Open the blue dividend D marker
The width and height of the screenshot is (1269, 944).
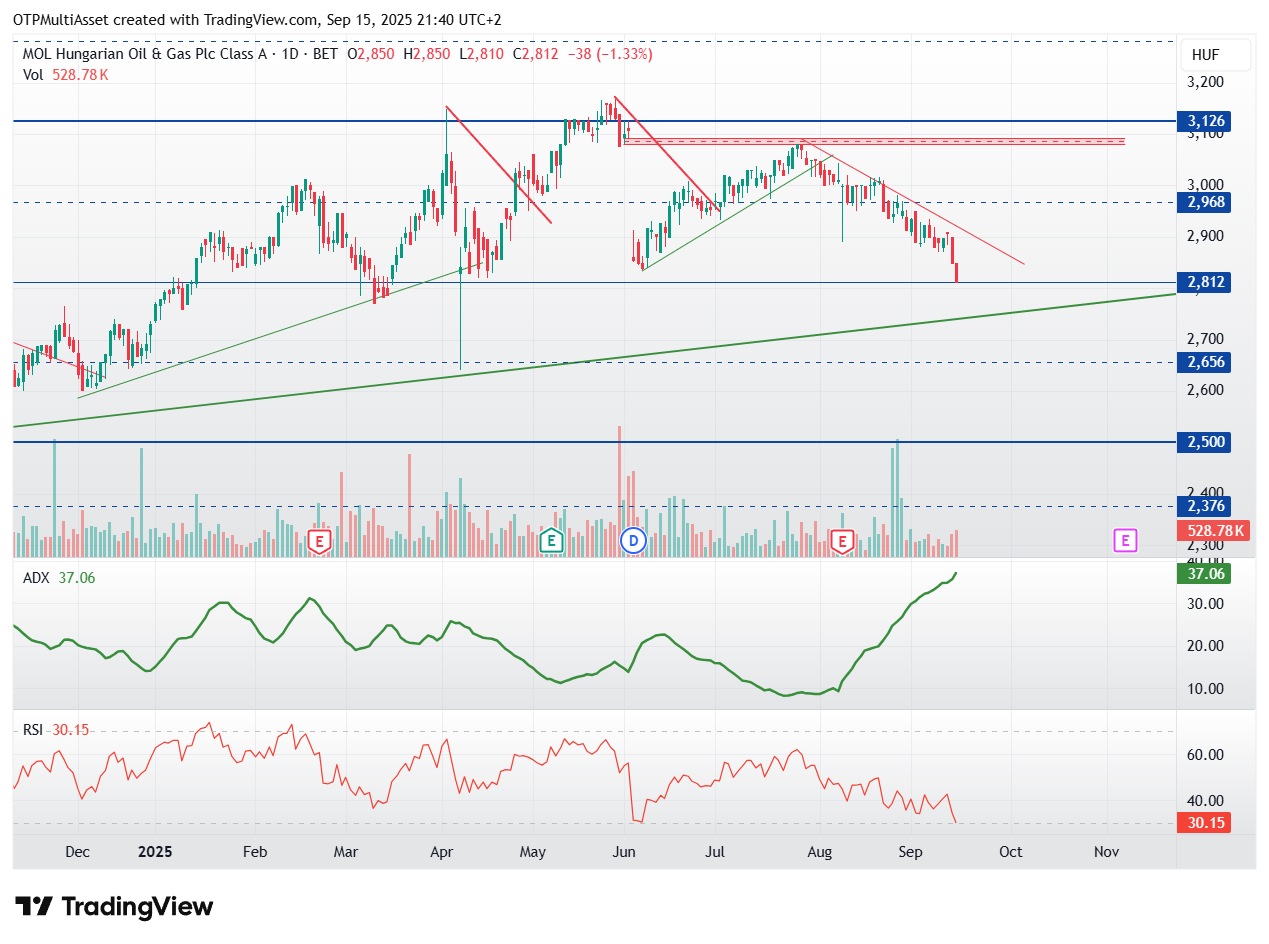pyautogui.click(x=632, y=541)
